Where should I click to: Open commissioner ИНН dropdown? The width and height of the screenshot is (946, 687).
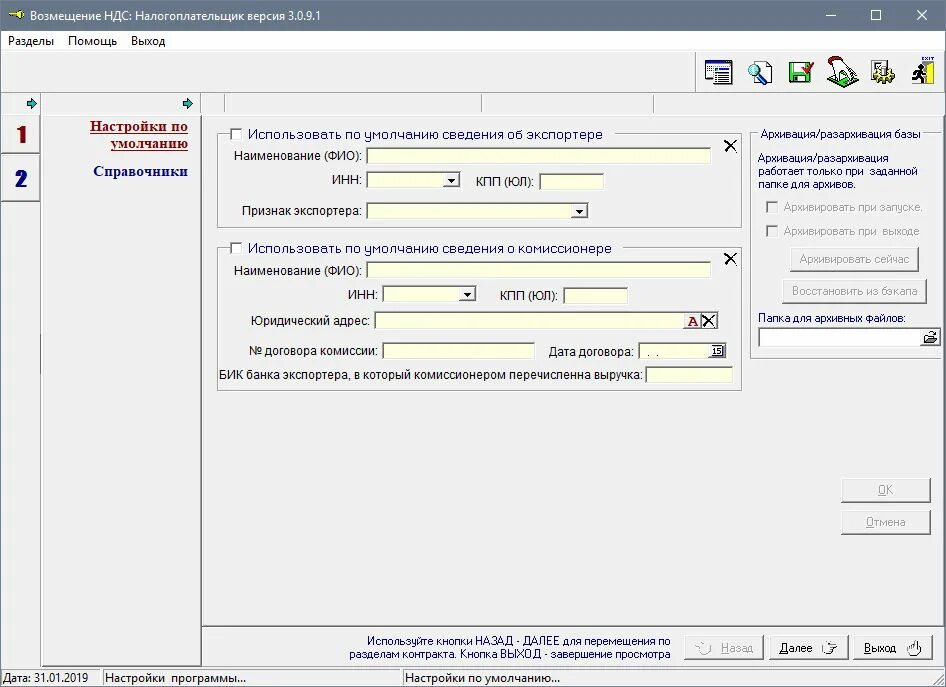tap(467, 294)
